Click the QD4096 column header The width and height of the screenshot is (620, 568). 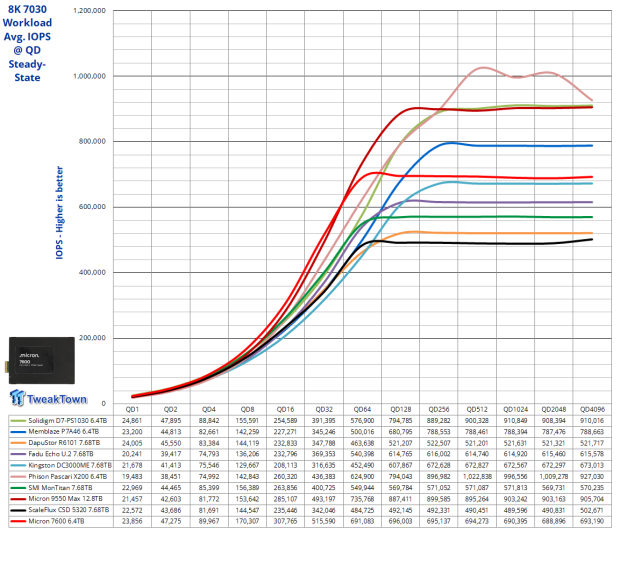pyautogui.click(x=592, y=409)
